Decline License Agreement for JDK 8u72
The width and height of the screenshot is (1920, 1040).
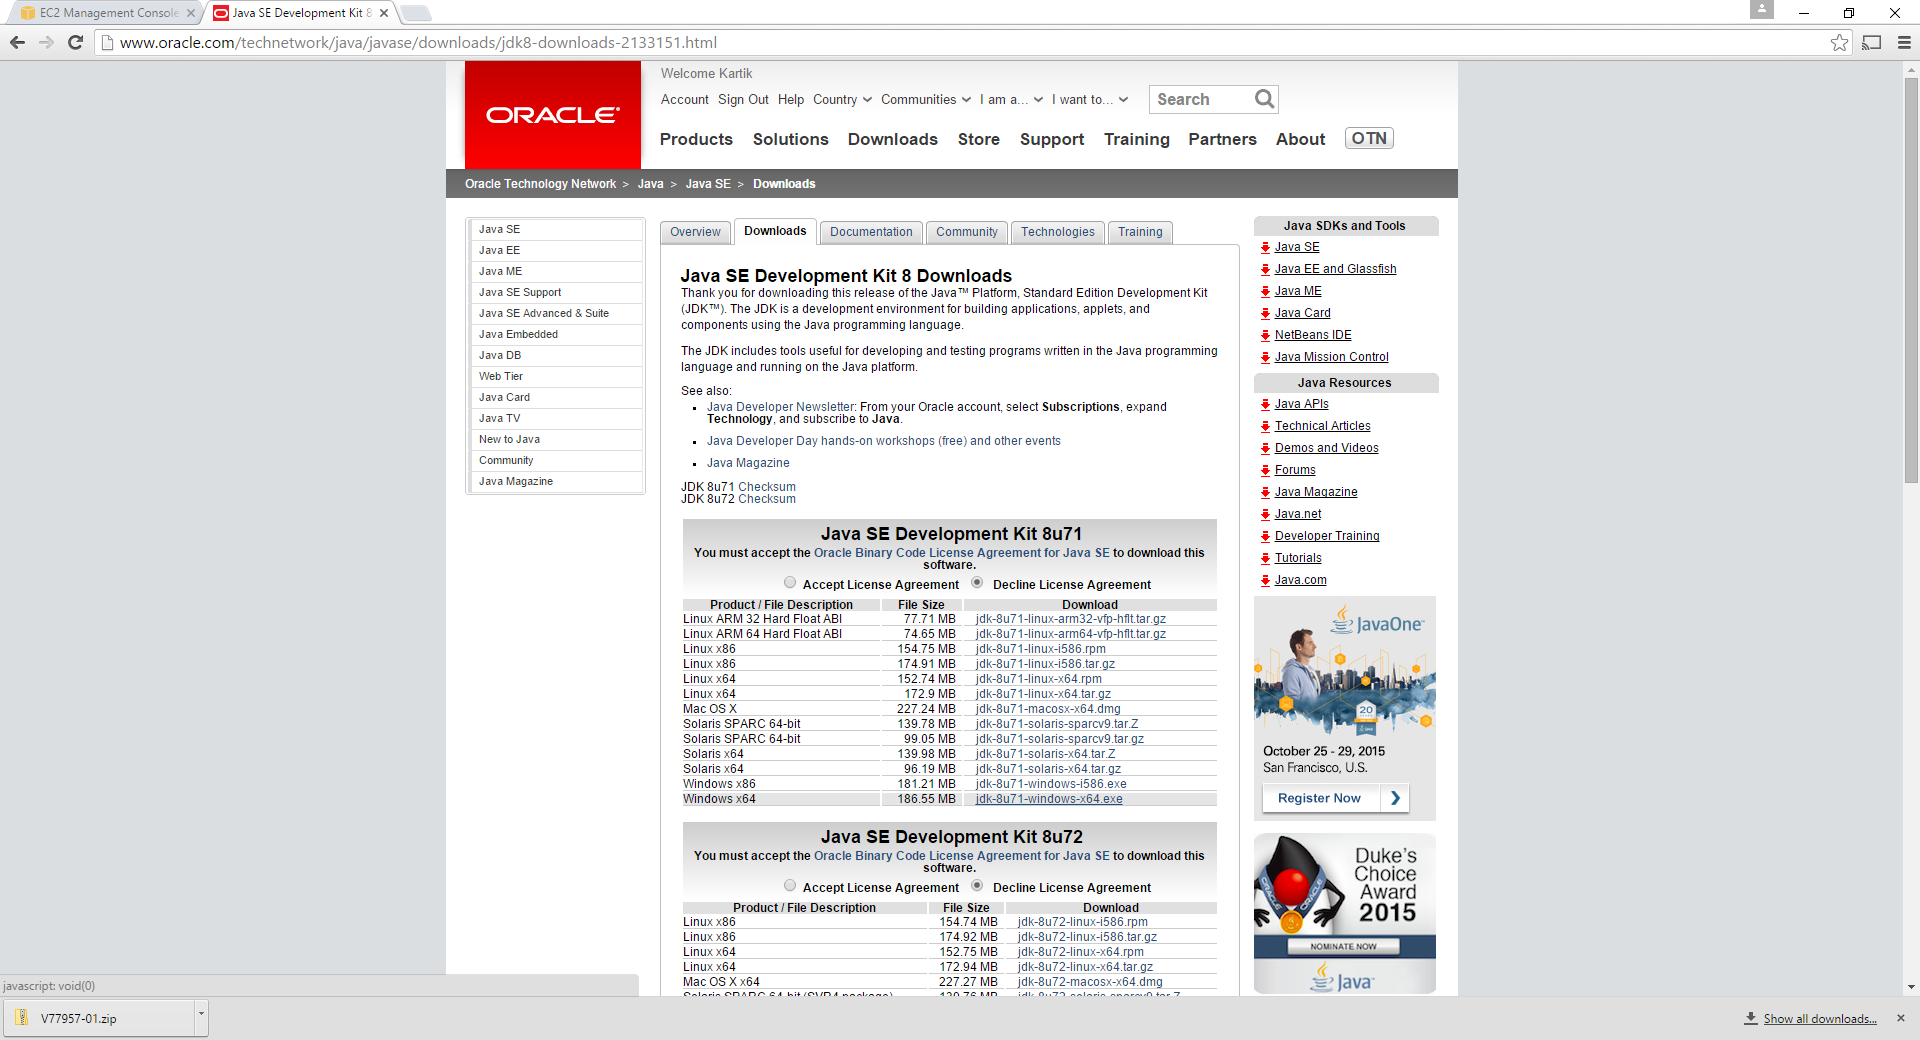(977, 885)
